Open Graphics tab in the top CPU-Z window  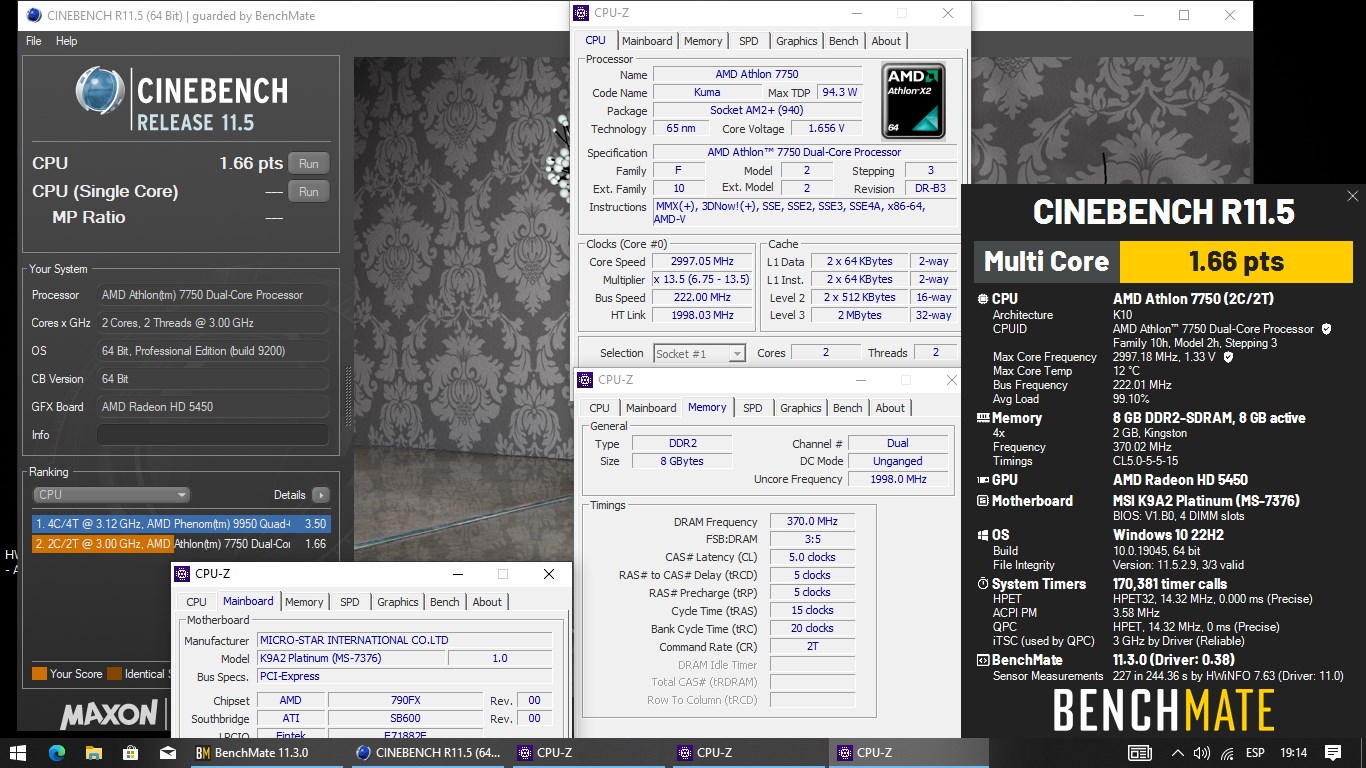click(797, 41)
